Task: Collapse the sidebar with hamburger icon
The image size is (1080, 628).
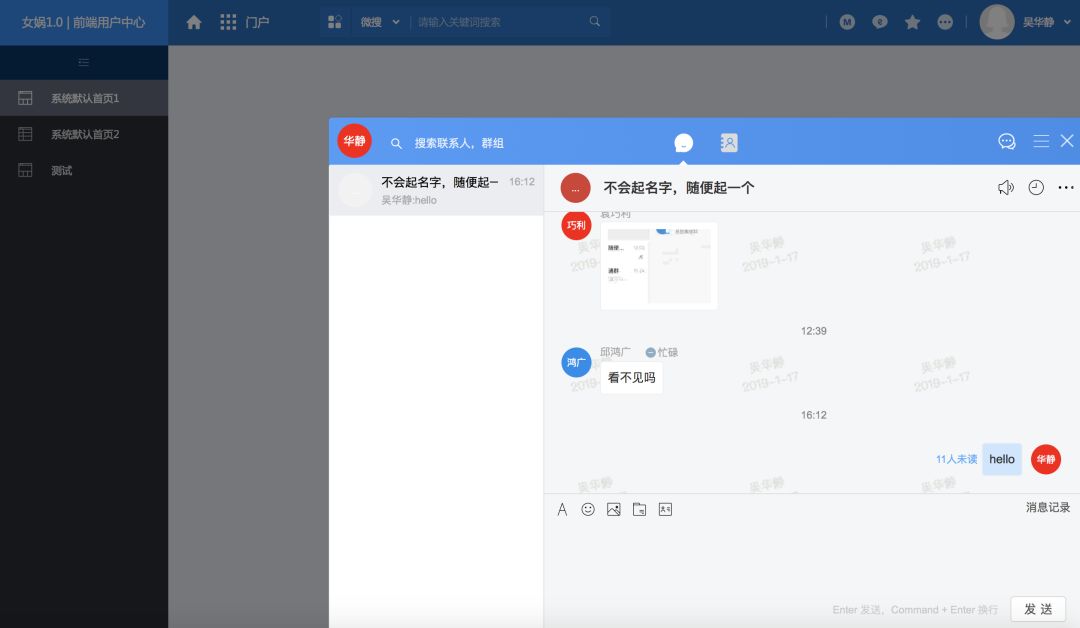Action: click(x=84, y=62)
